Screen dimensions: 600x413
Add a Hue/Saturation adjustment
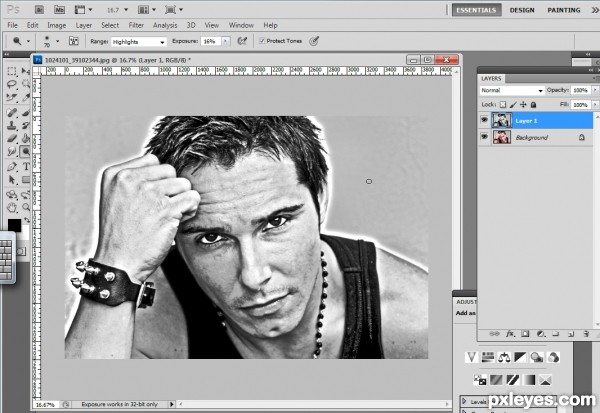488,357
